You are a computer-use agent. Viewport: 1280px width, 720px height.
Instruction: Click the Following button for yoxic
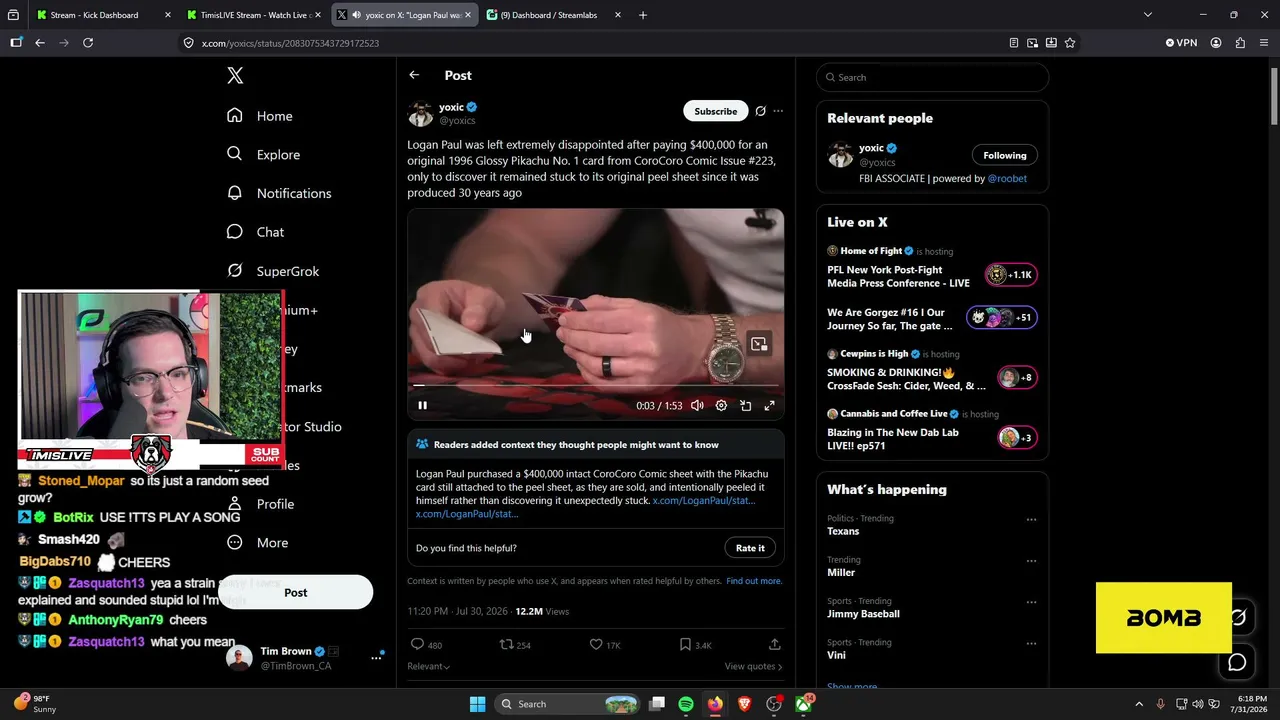(x=1005, y=155)
